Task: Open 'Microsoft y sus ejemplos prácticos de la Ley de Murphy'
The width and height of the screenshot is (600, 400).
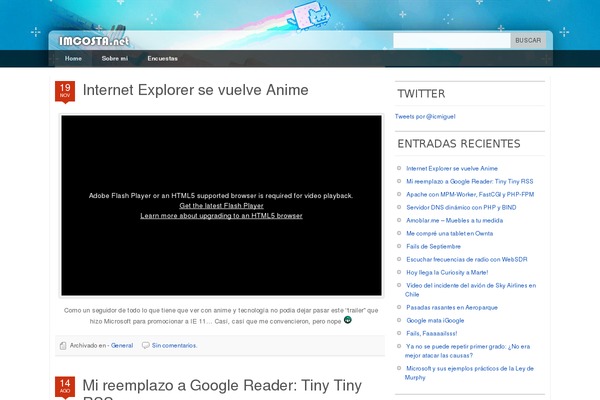Action: [469, 373]
